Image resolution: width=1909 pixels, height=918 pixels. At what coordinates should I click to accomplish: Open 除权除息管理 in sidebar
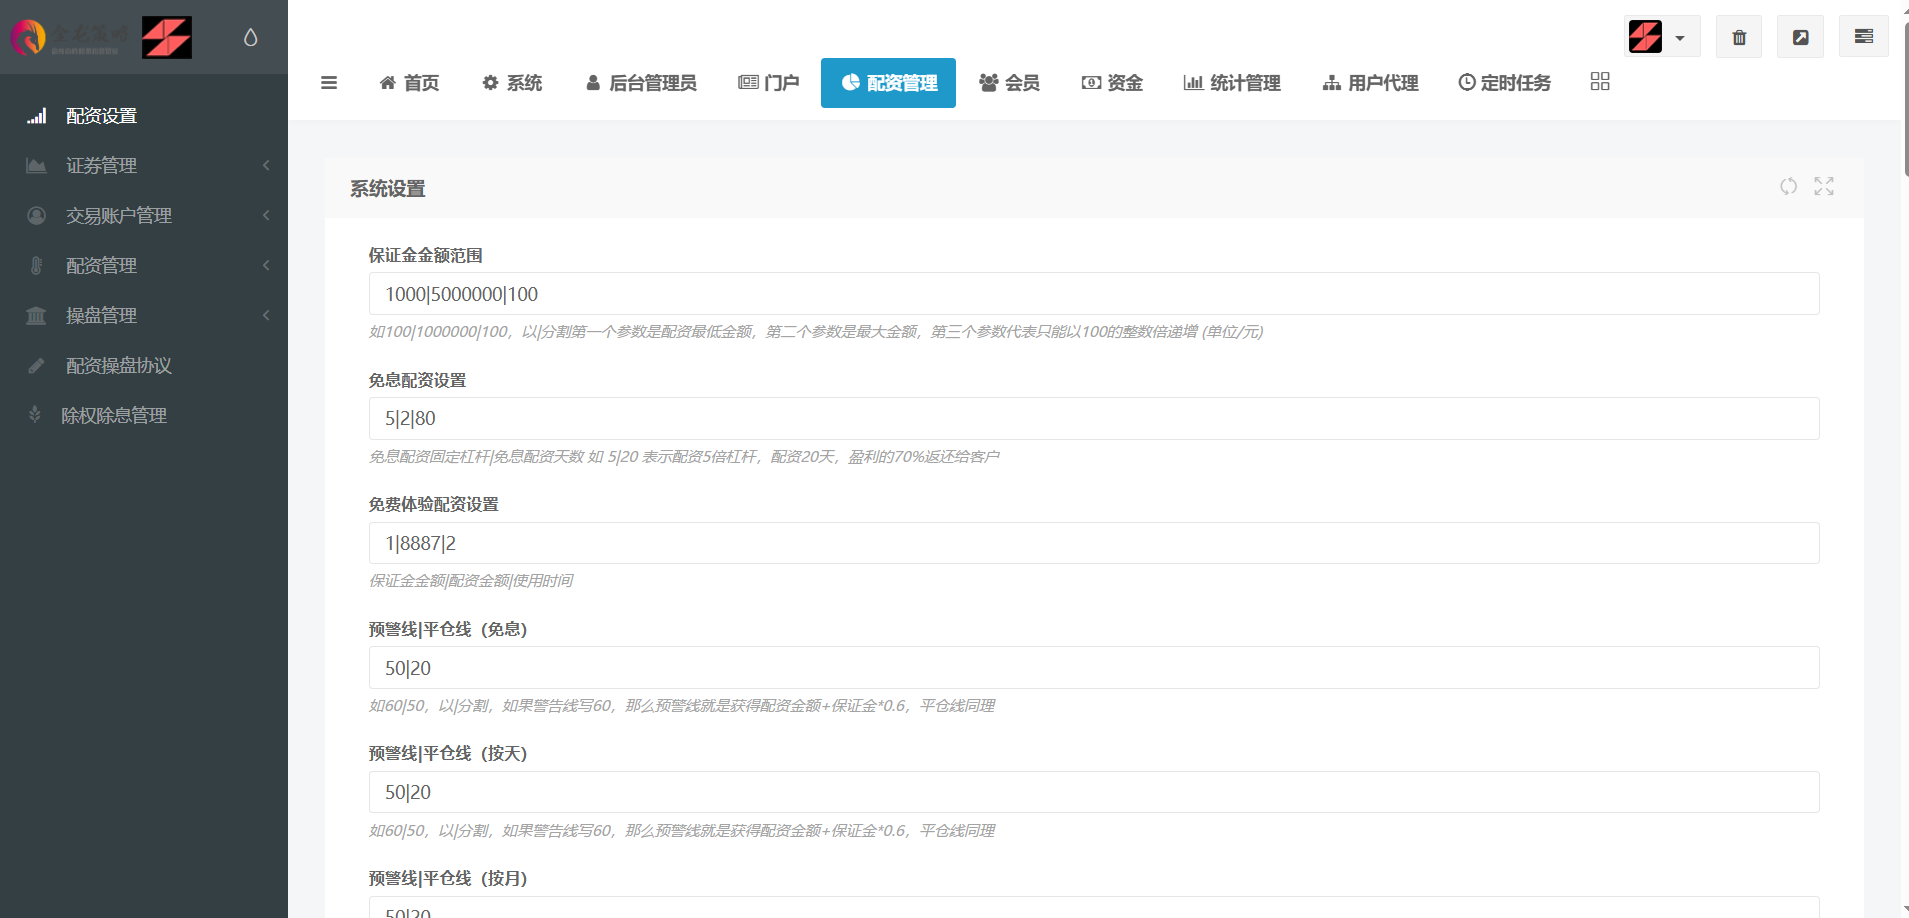click(x=114, y=416)
